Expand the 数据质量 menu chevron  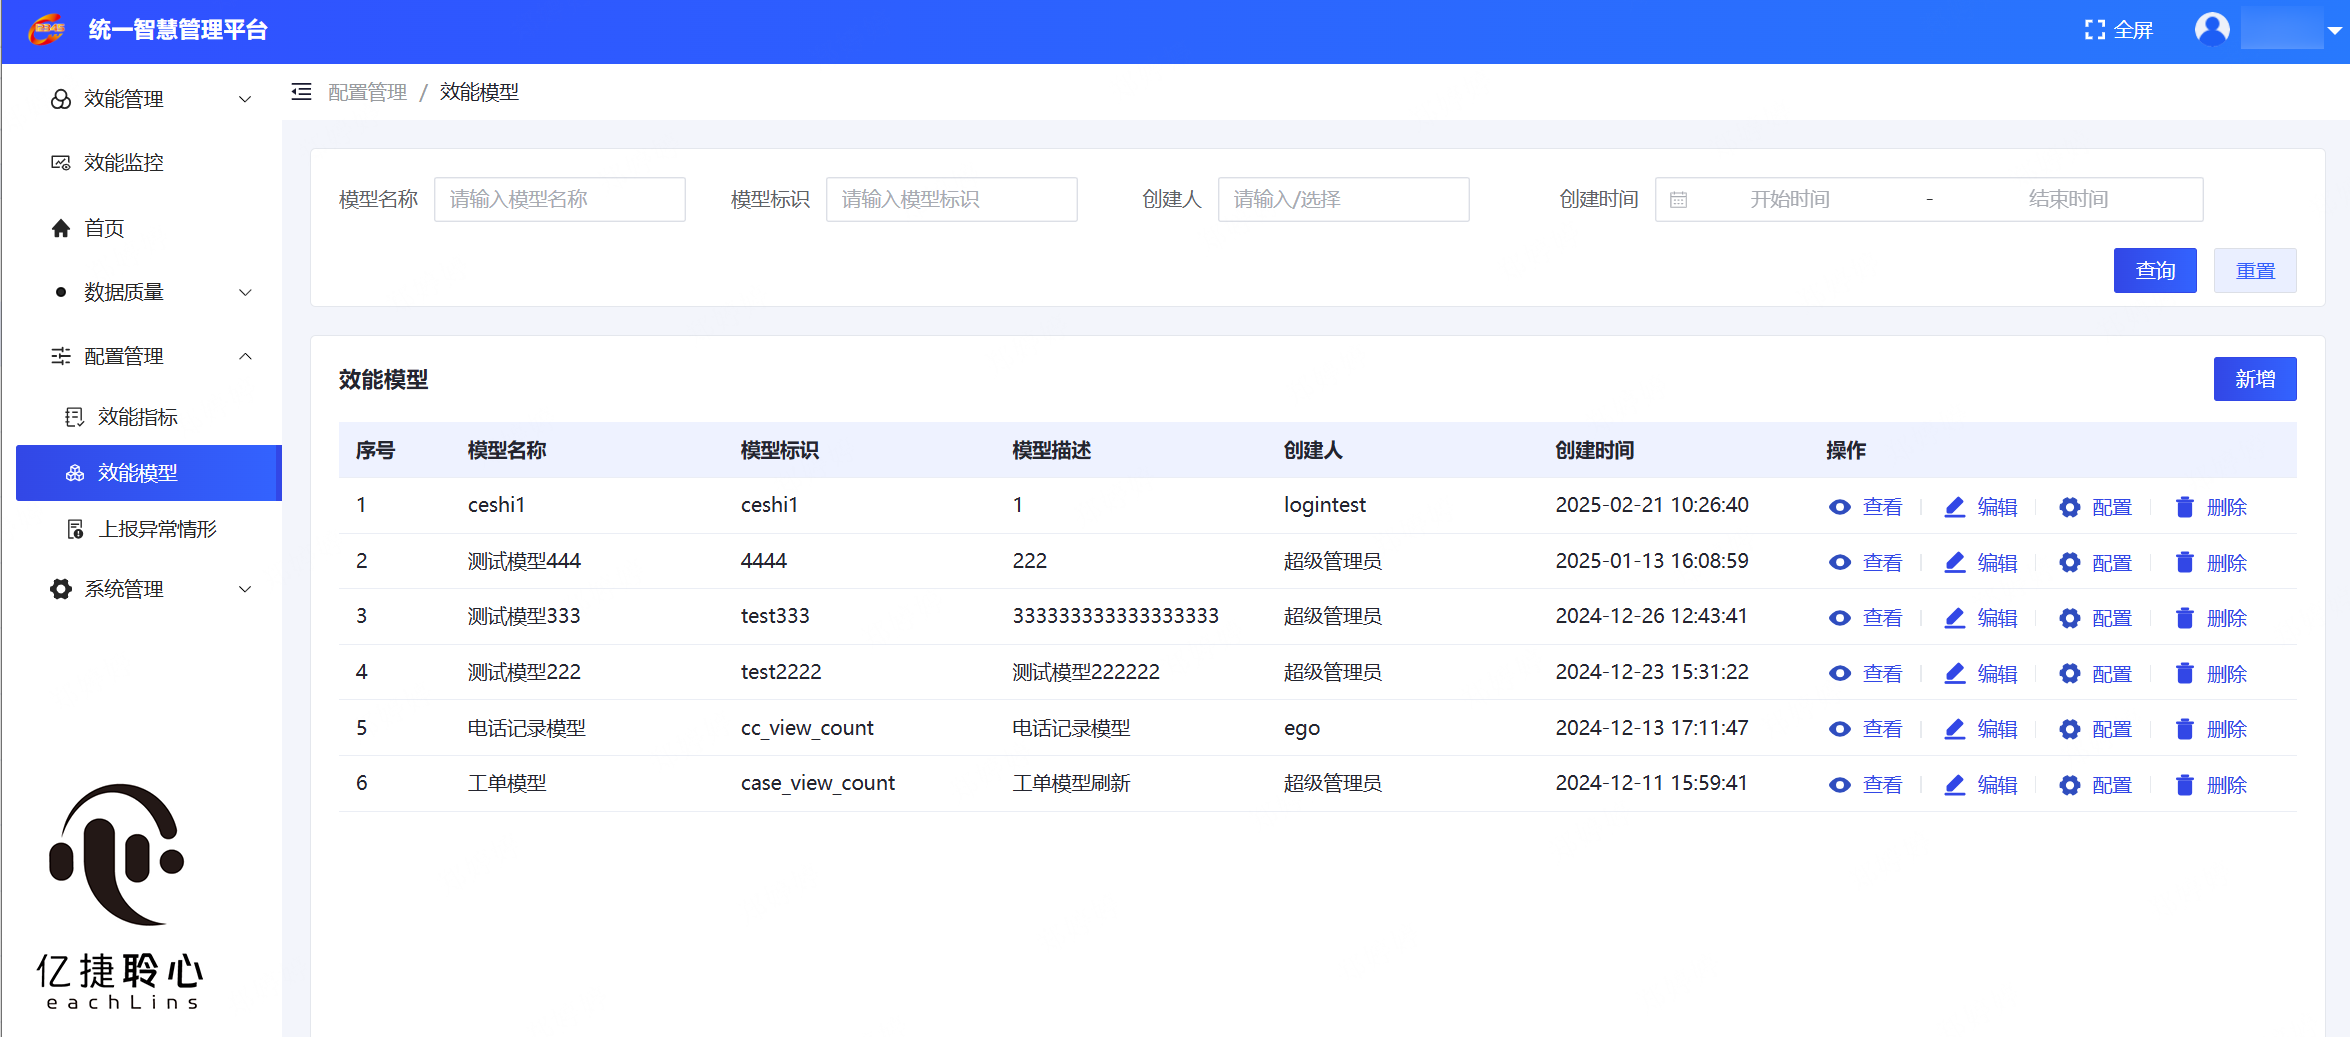click(245, 292)
